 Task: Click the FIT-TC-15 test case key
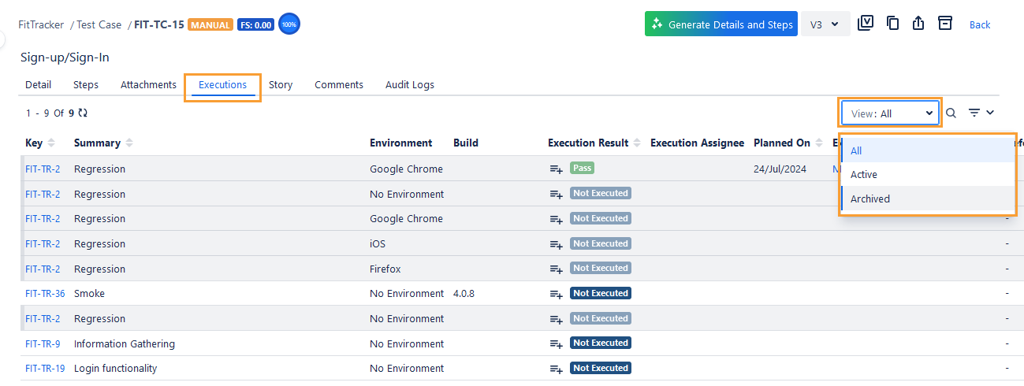coord(159,25)
